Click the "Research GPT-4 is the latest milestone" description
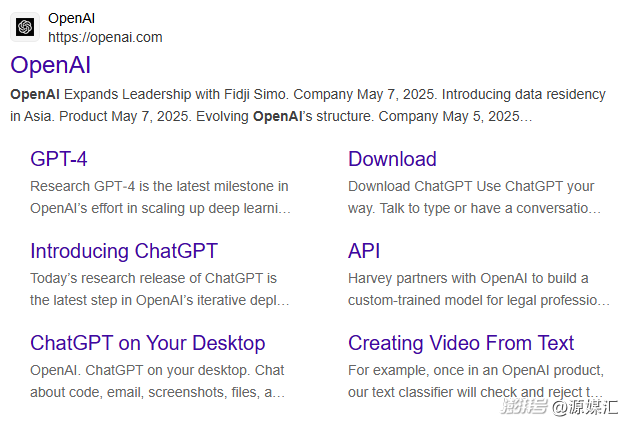Screen dimensions: 627x426 pyautogui.click(x=159, y=186)
